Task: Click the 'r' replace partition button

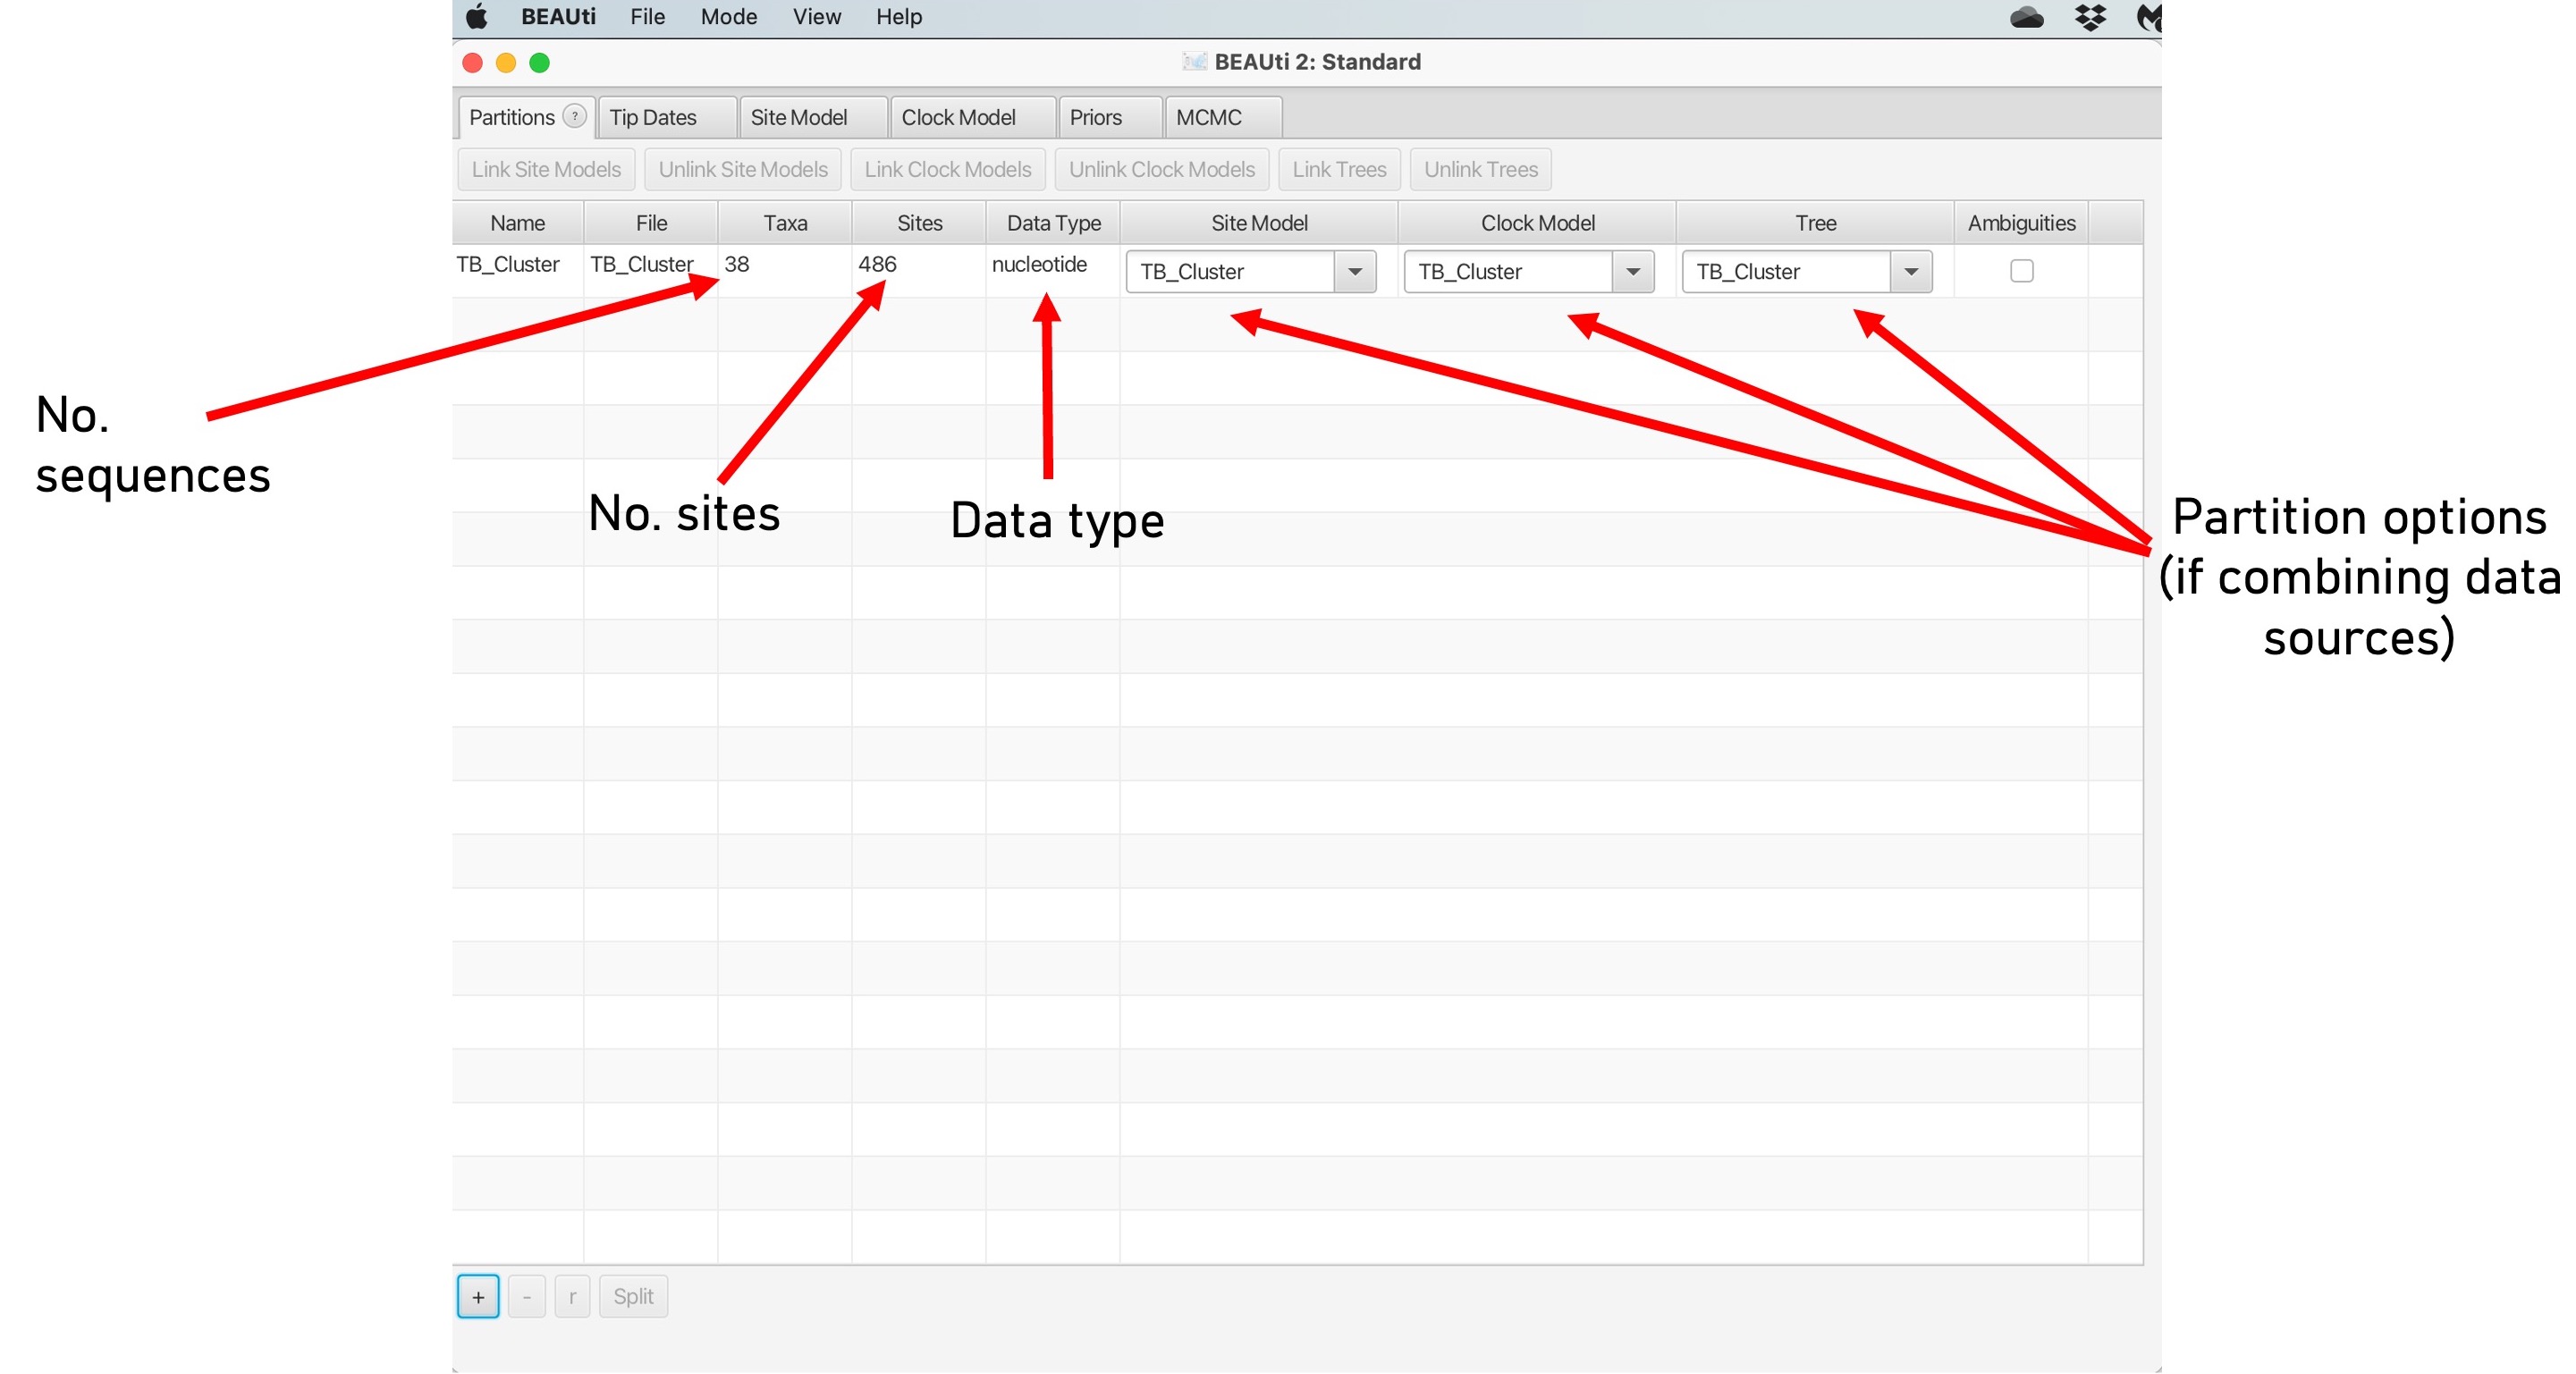Action: tap(572, 1297)
